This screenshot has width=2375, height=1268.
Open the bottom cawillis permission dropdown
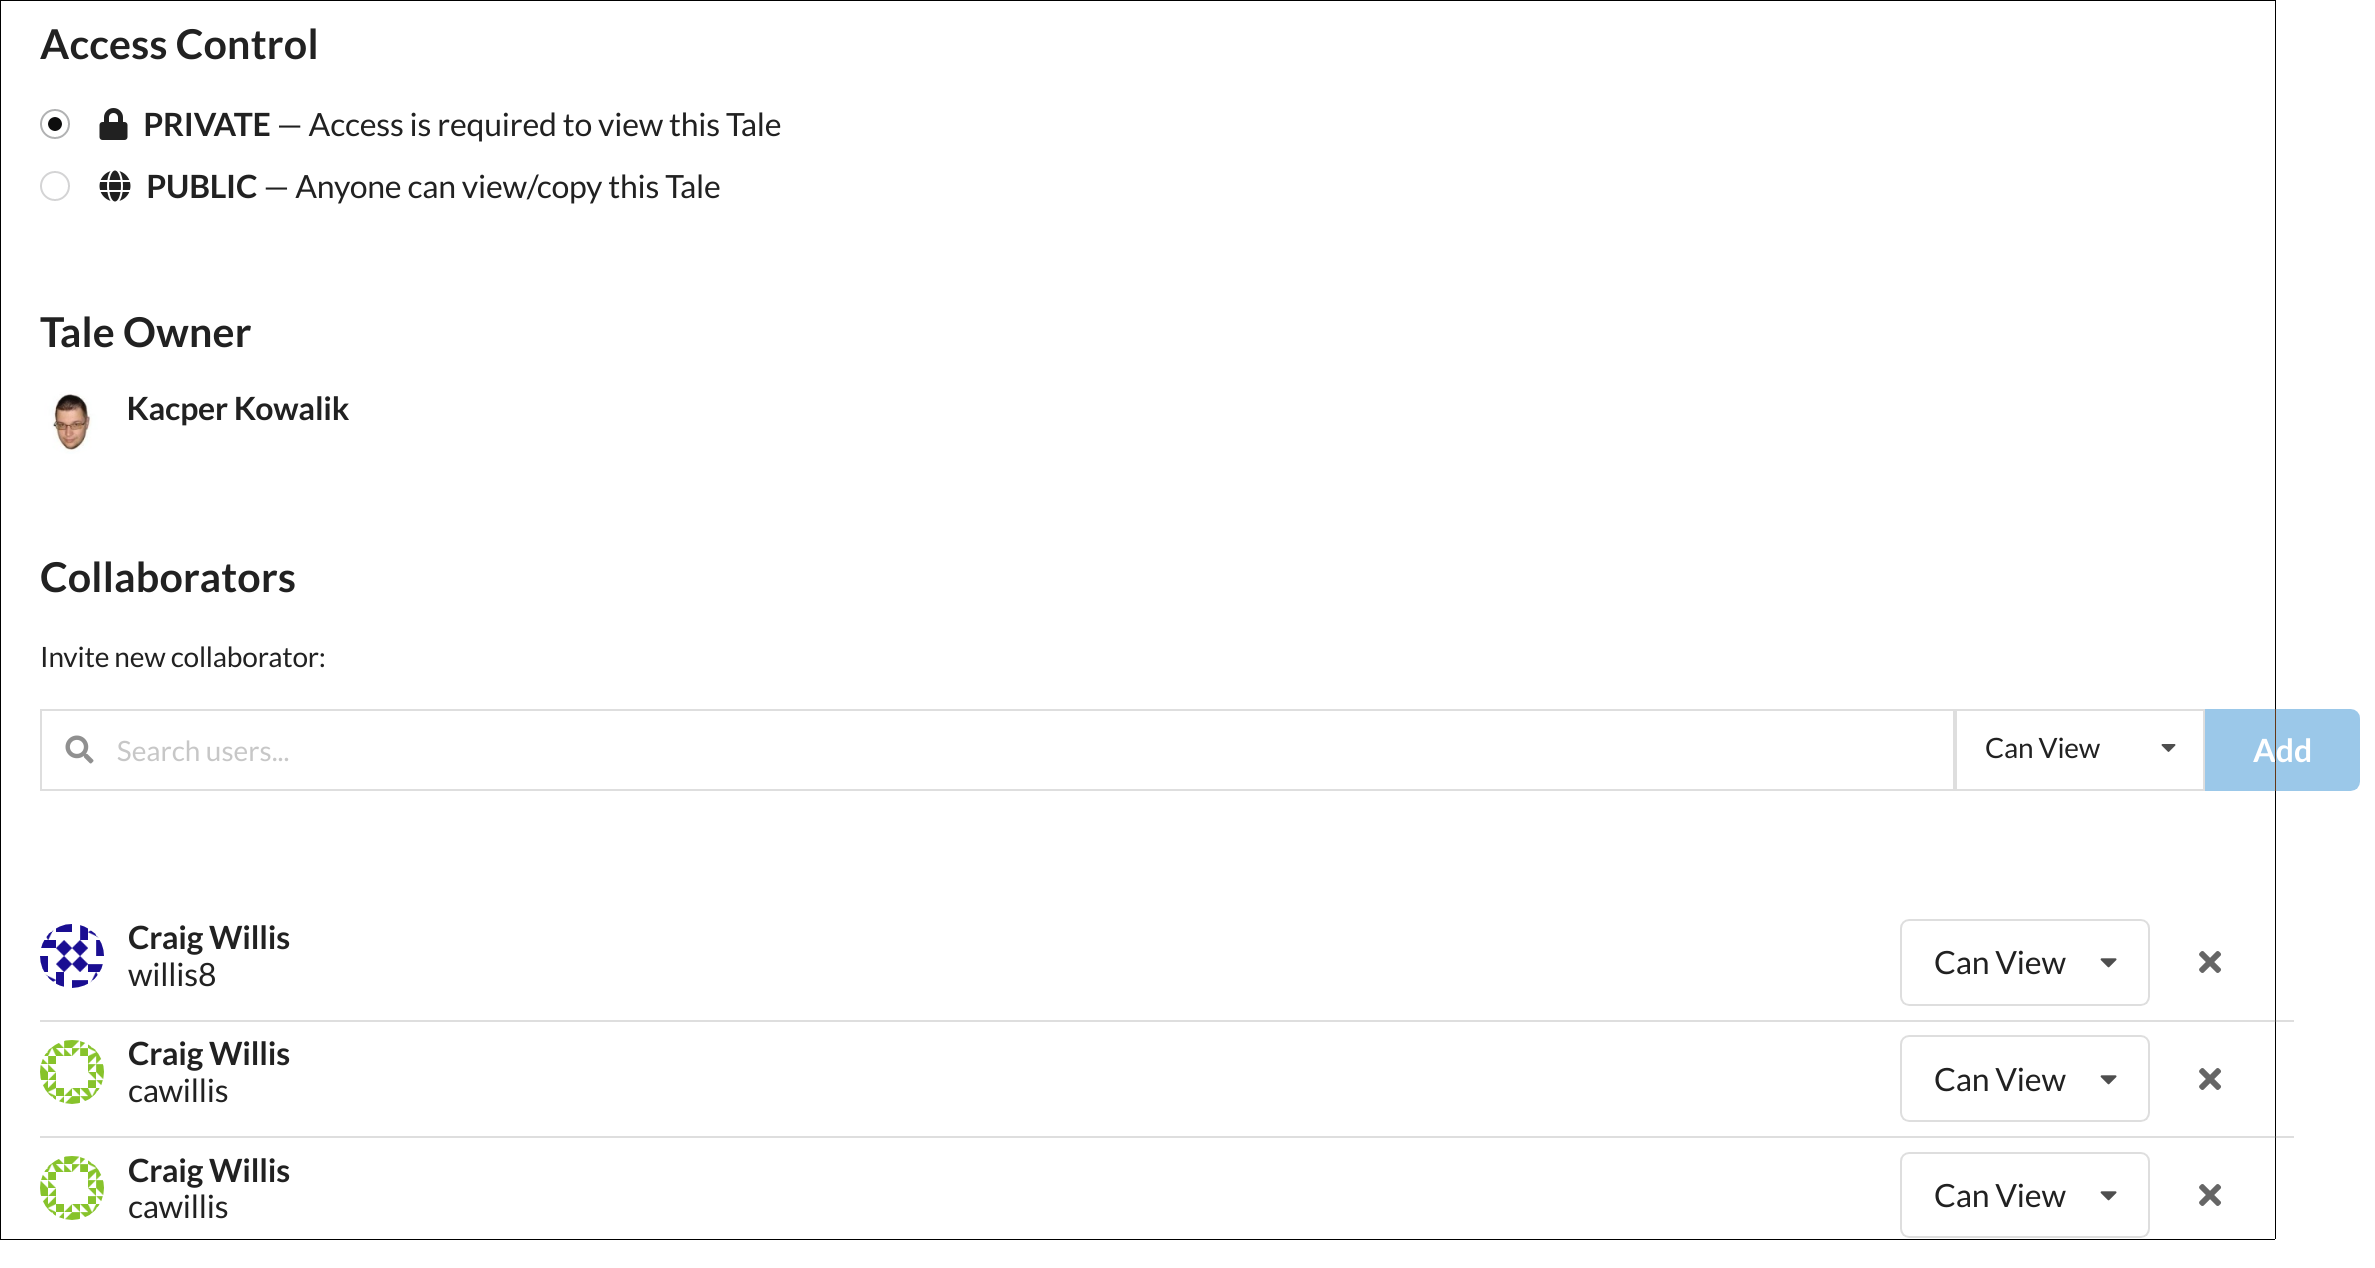coord(2024,1195)
